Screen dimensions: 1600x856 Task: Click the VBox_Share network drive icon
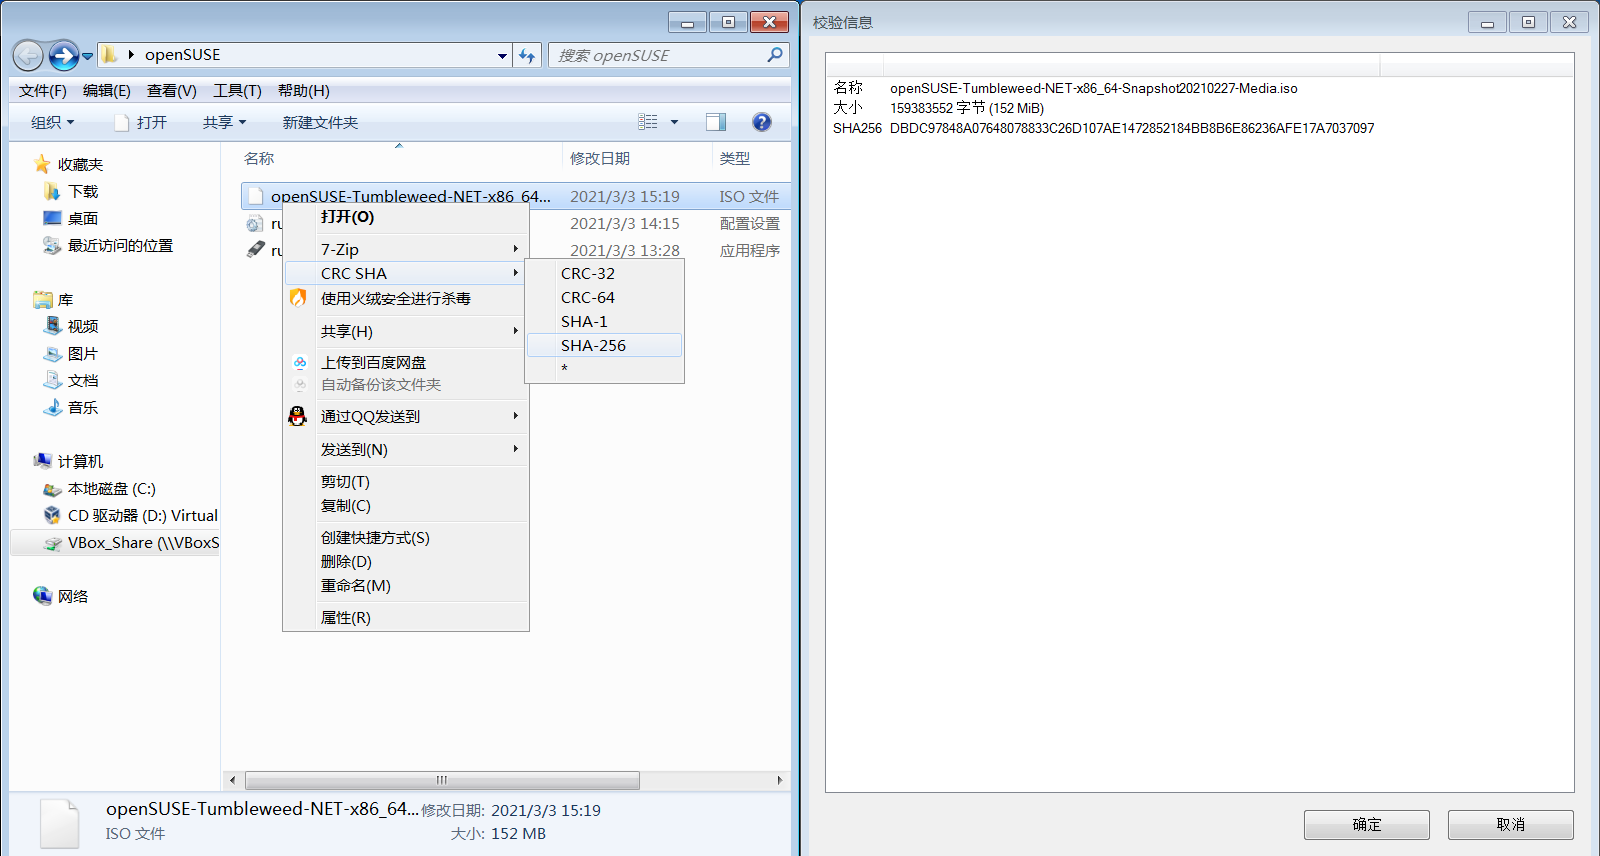coord(52,543)
